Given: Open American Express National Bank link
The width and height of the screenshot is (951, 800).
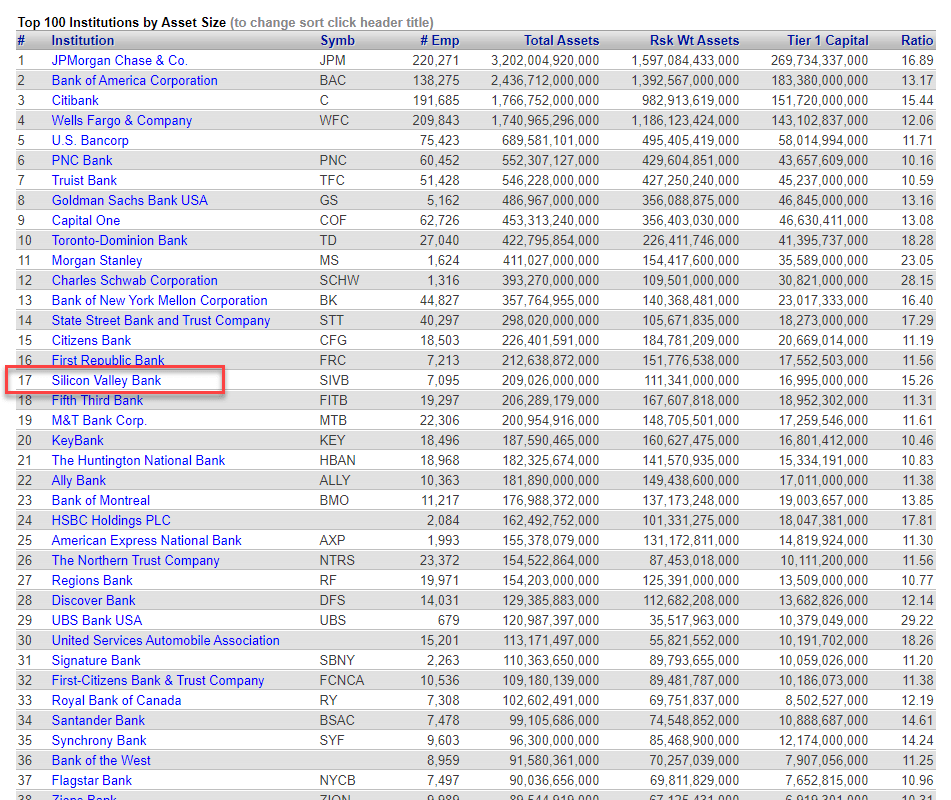Looking at the screenshot, I should [x=147, y=541].
